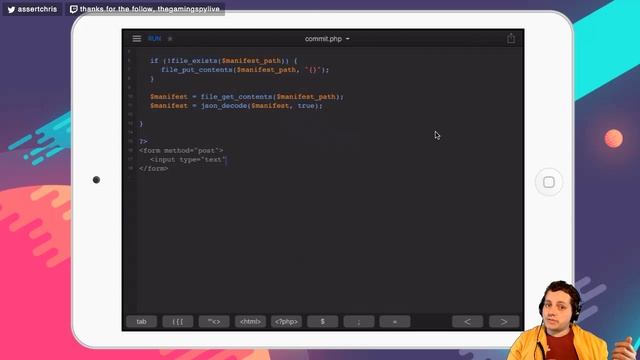
Task: Click the small icon next to RUN
Action: 170,38
